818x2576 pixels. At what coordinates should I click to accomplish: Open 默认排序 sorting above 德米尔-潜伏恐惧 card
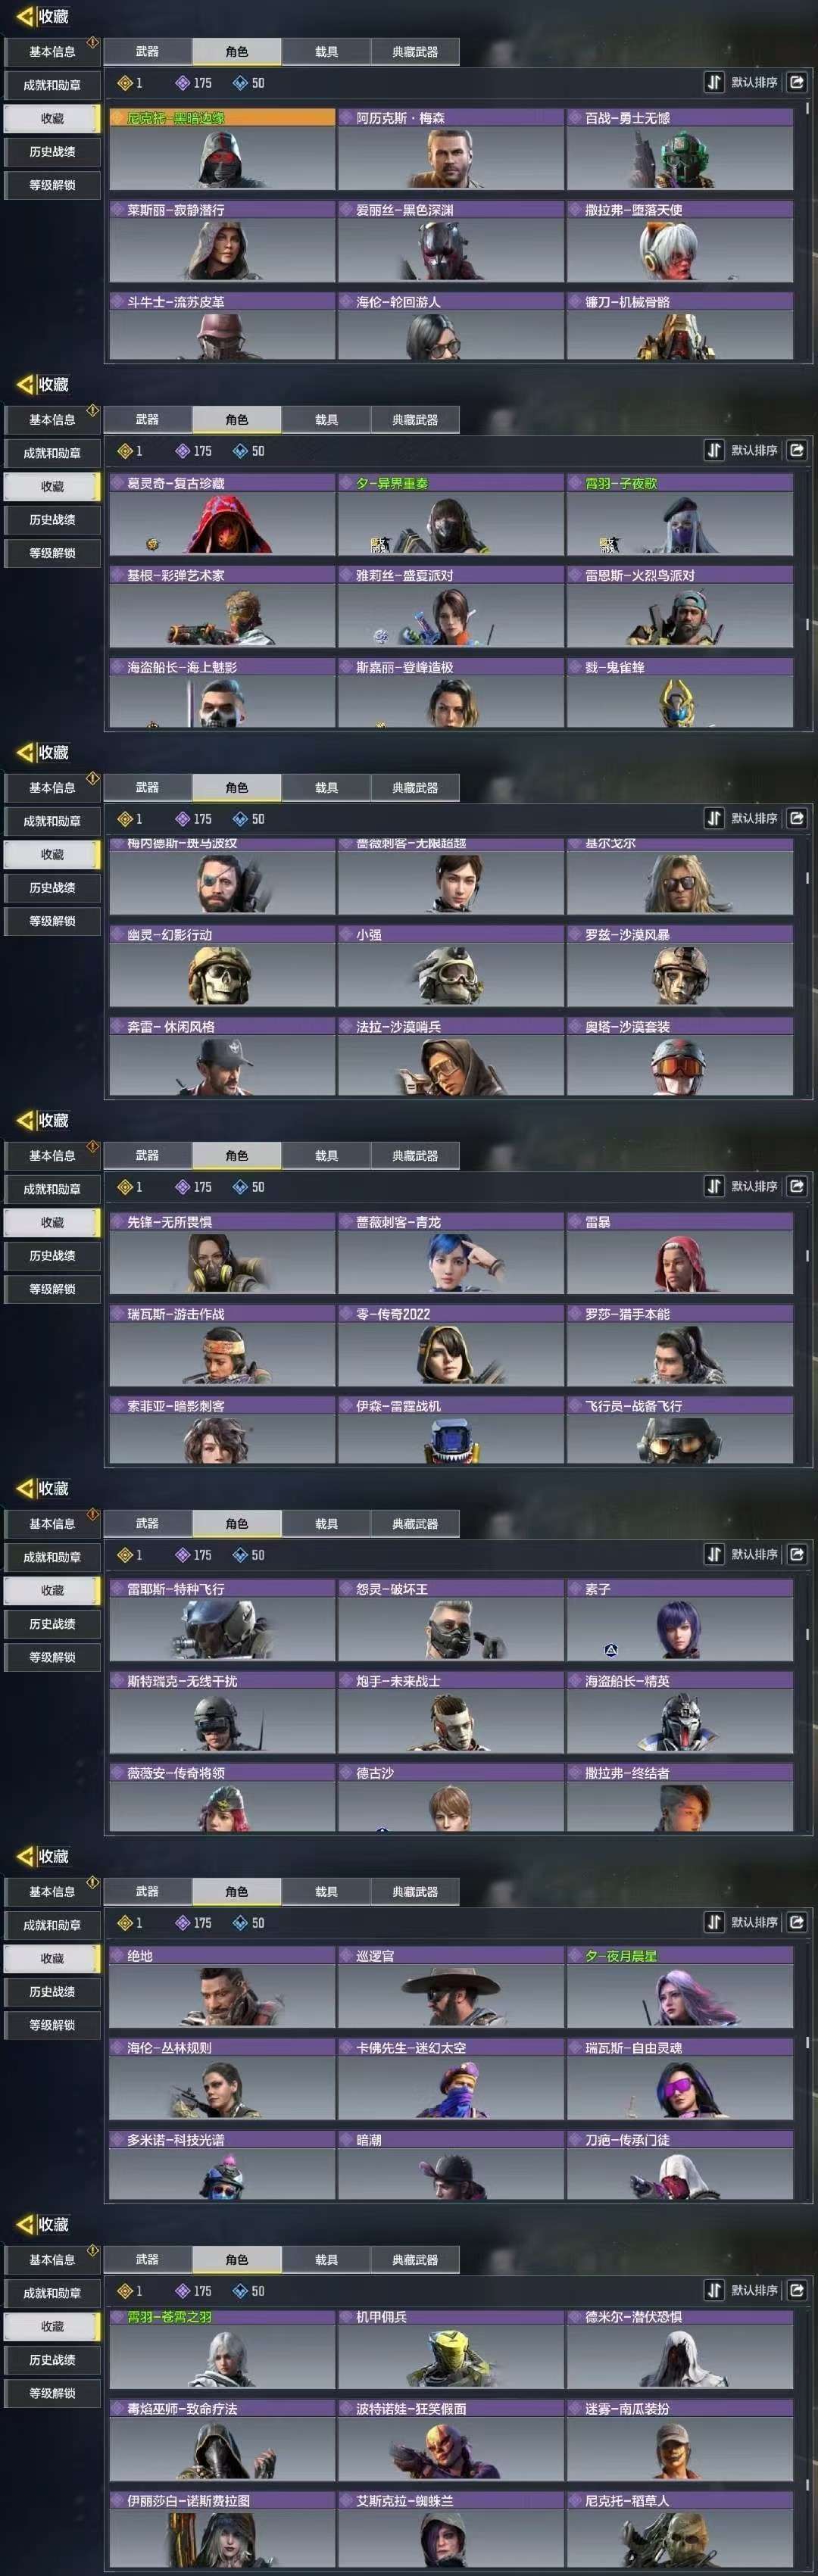point(754,2290)
